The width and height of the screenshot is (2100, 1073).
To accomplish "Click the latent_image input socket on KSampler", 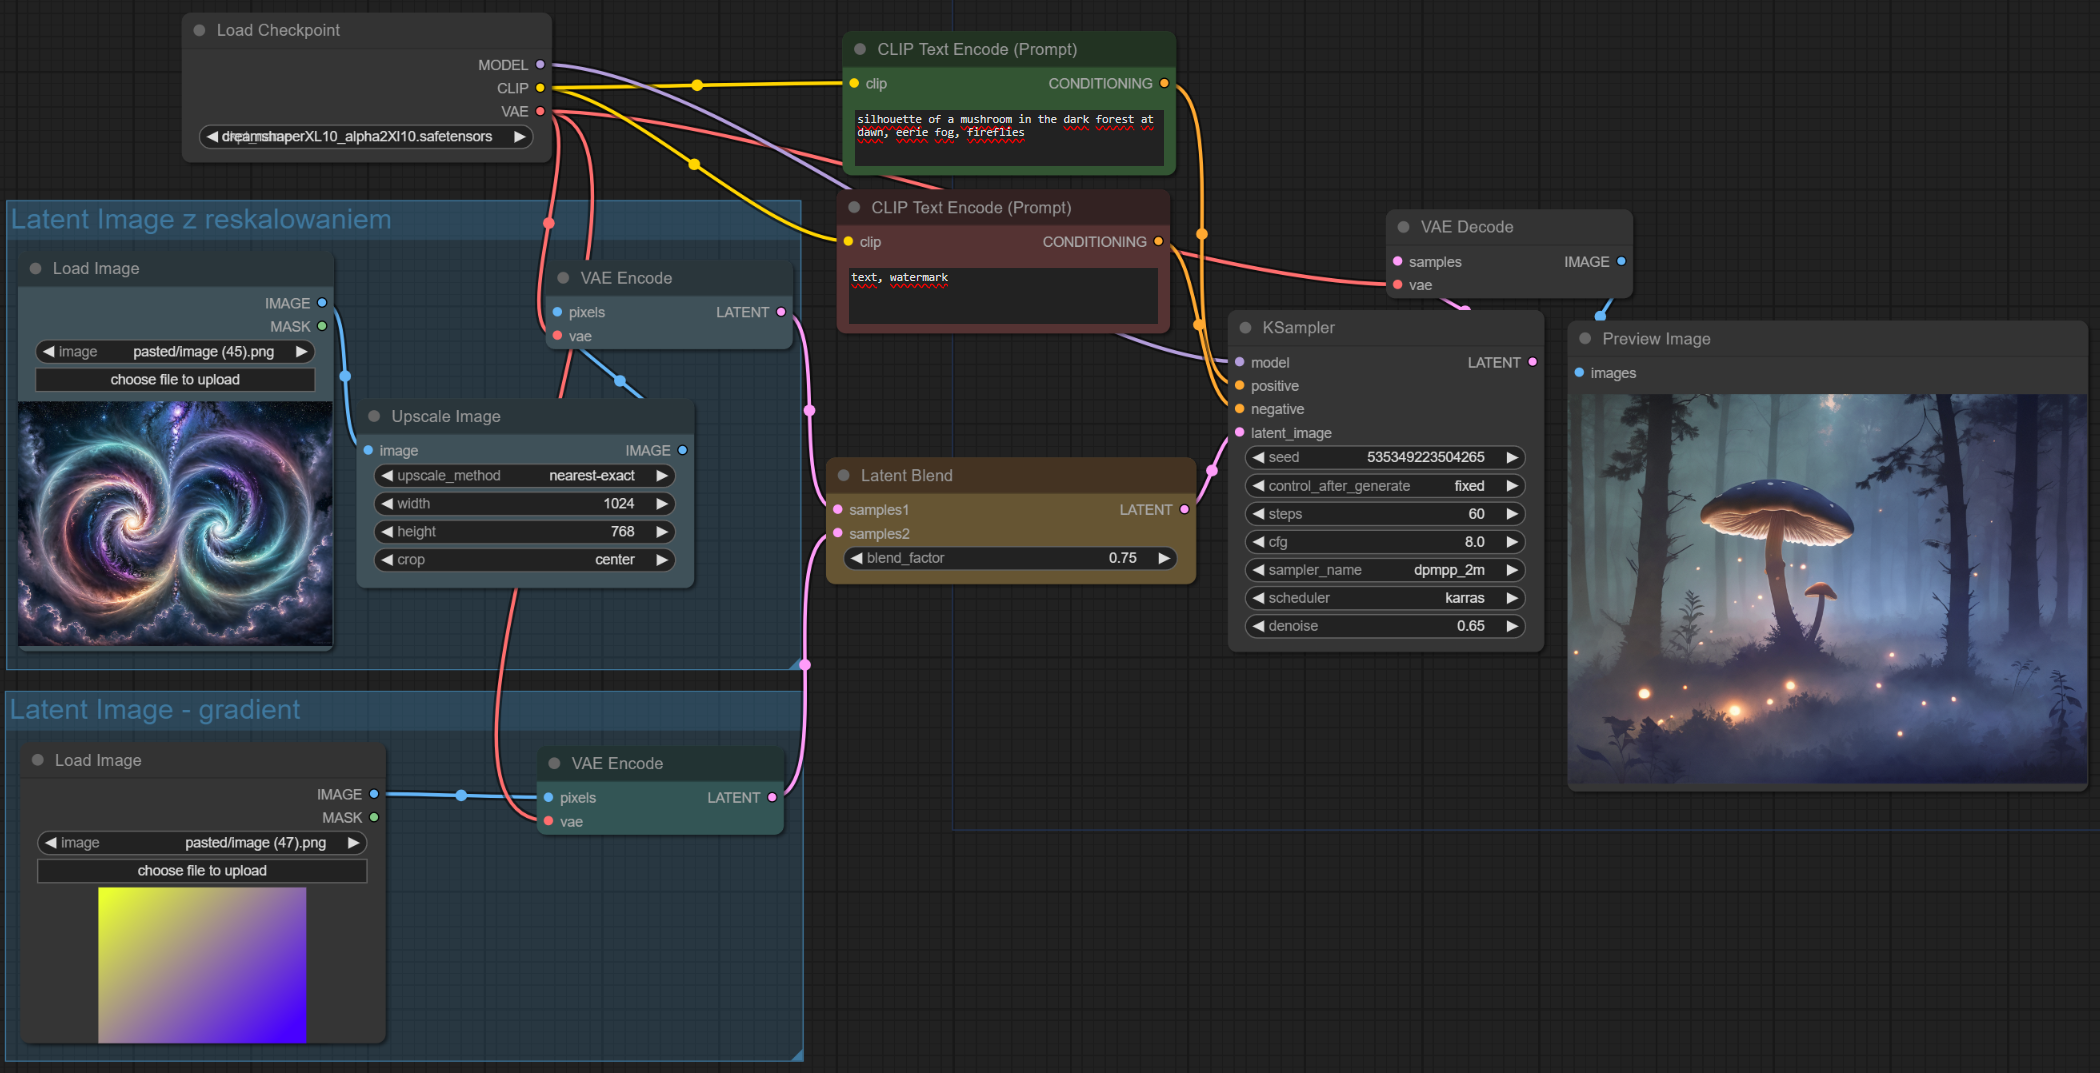I will [x=1240, y=433].
